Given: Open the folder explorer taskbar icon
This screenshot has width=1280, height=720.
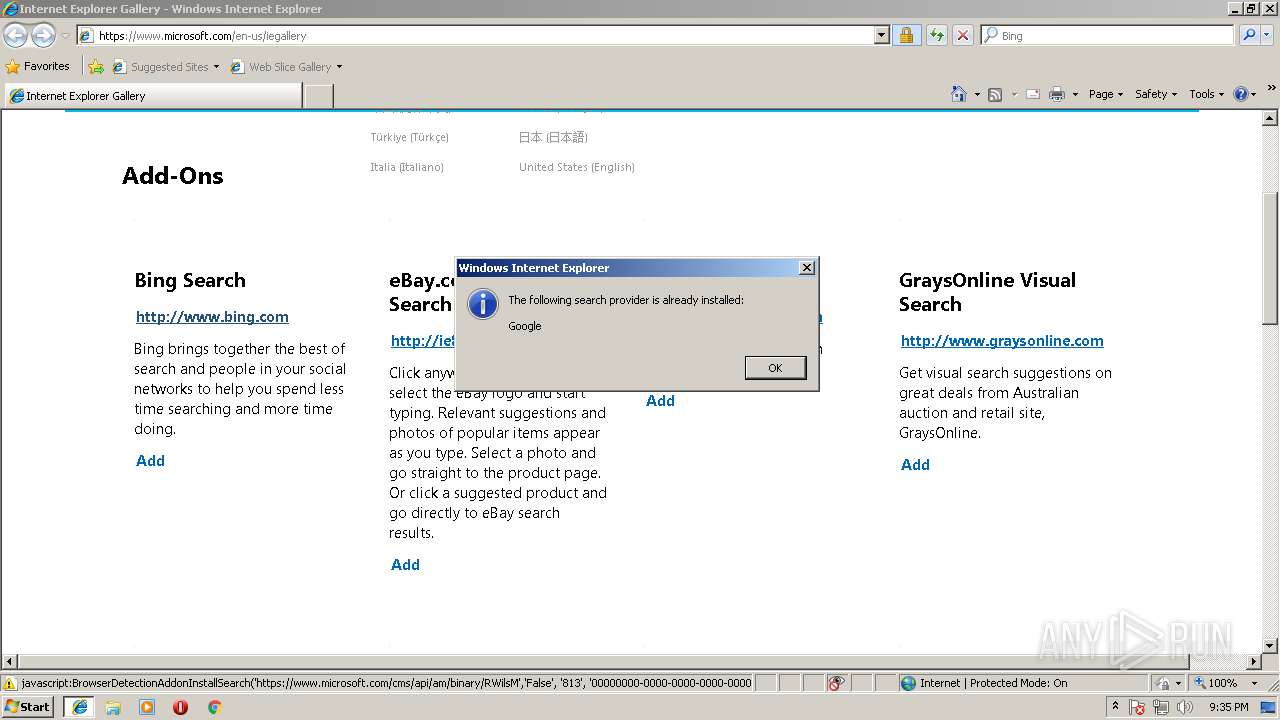Looking at the screenshot, I should point(113,707).
